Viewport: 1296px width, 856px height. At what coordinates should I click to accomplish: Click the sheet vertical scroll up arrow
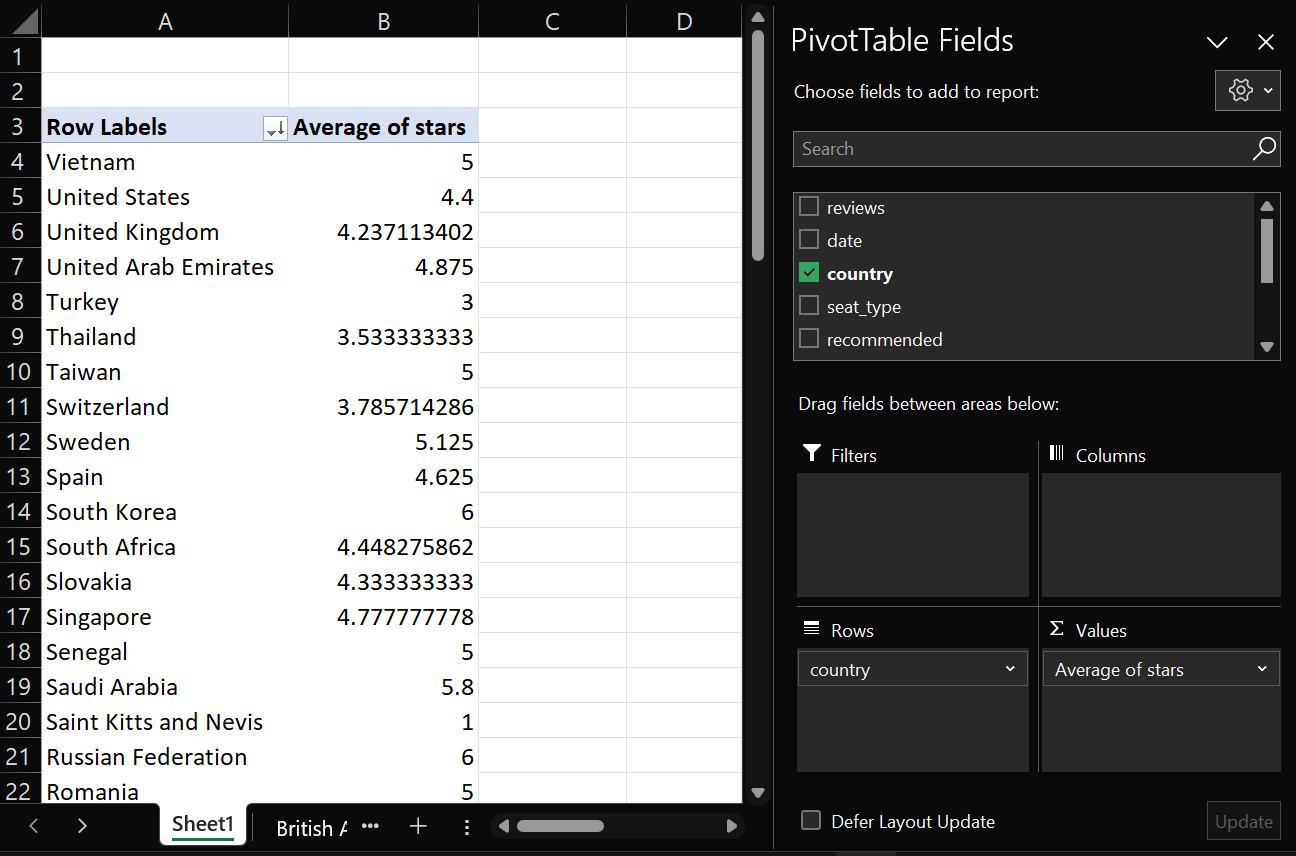(757, 16)
